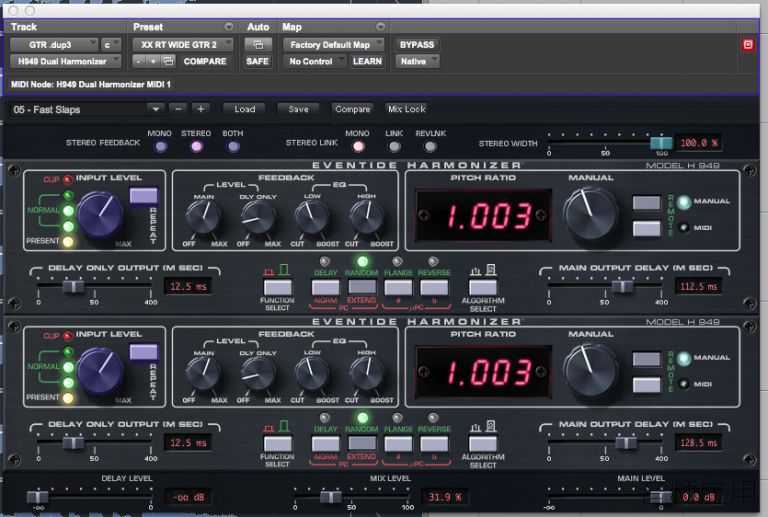Click the bottom unit Feedback Dly Only knob
768x517 pixels.
pos(257,374)
